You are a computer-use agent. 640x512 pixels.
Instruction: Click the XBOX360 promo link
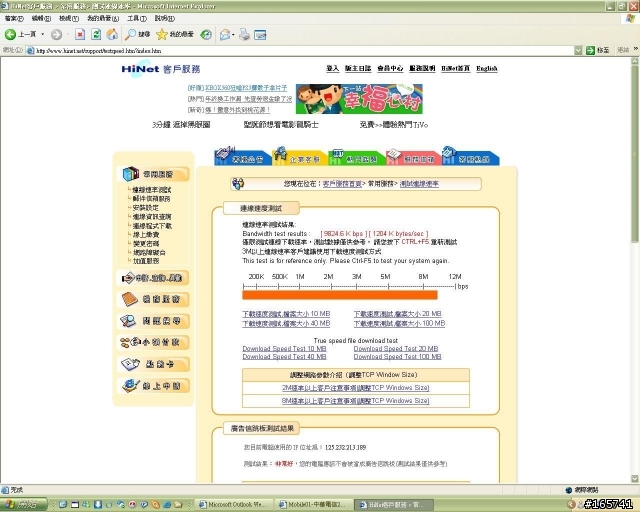[x=246, y=88]
